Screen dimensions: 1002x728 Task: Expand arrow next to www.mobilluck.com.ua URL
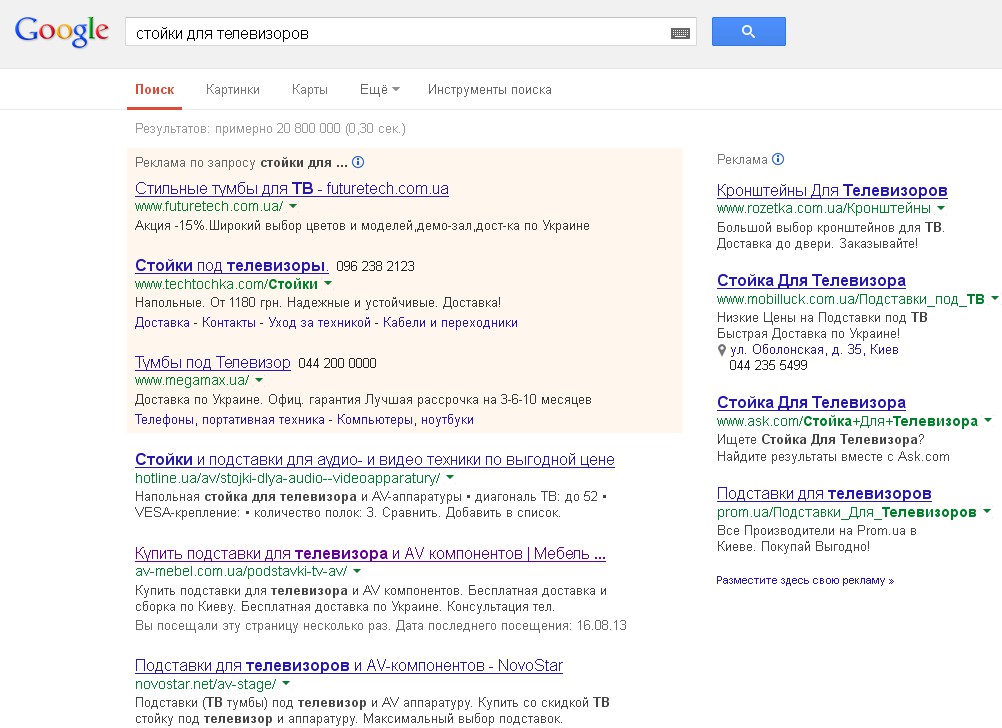click(x=994, y=298)
